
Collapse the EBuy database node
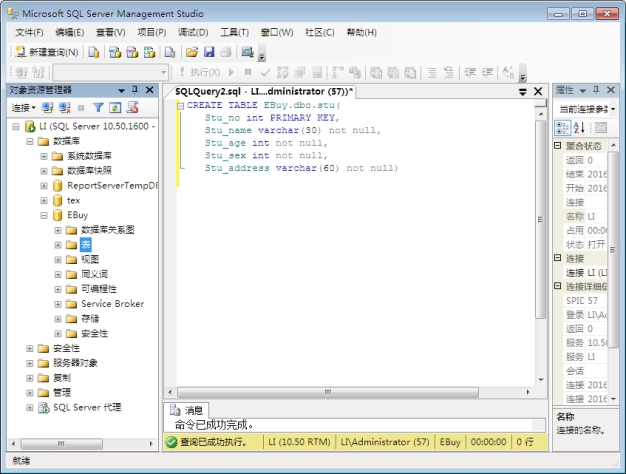click(44, 215)
